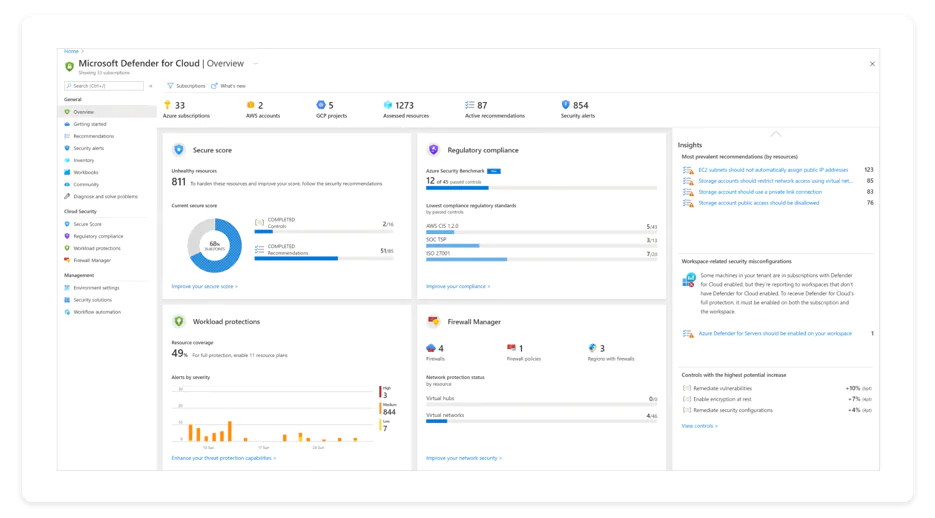The height and width of the screenshot is (518, 935).
Task: Click the Recommendations list icon in sidebar
Action: click(x=67, y=136)
